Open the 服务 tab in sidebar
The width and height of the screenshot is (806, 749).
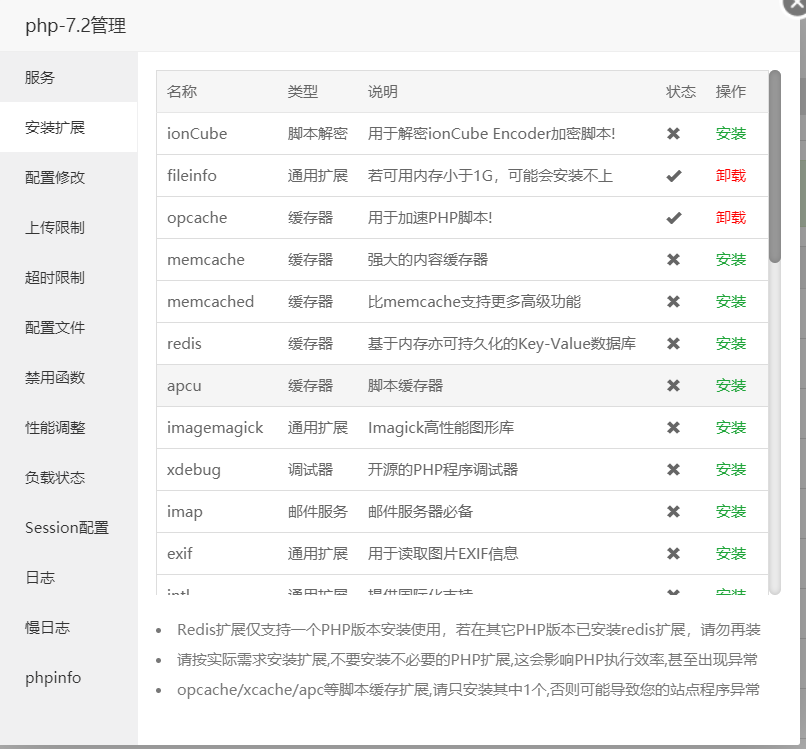tap(40, 77)
